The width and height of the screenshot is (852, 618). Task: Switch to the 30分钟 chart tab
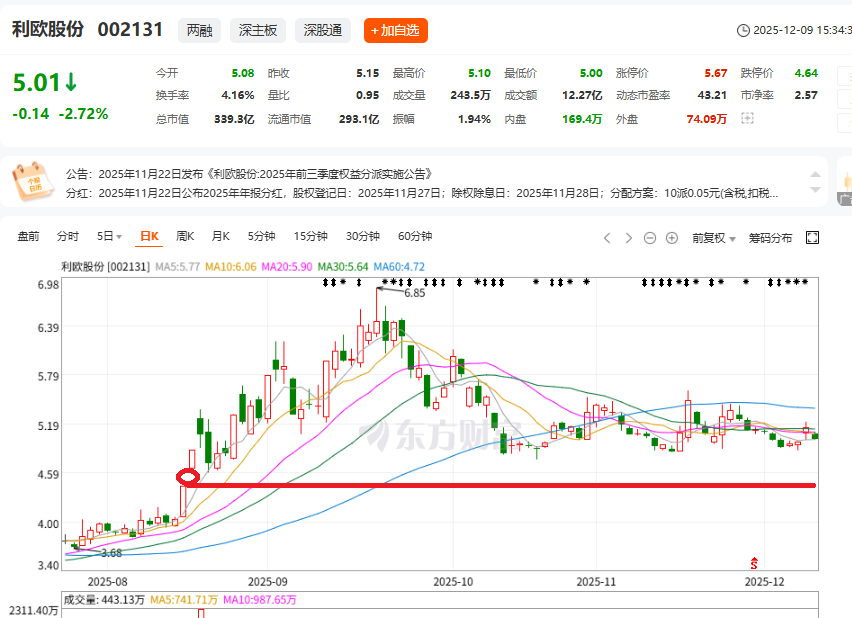click(362, 236)
